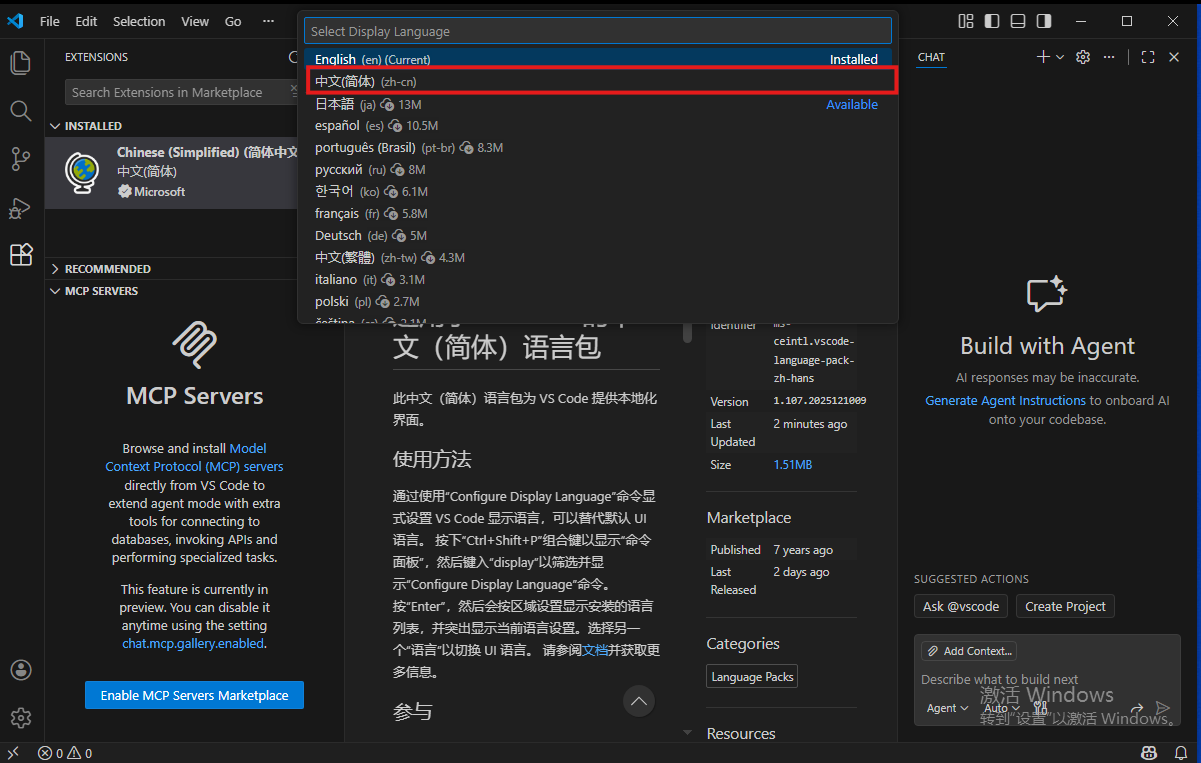Open the Selection menu
The width and height of the screenshot is (1201, 763).
coord(139,21)
